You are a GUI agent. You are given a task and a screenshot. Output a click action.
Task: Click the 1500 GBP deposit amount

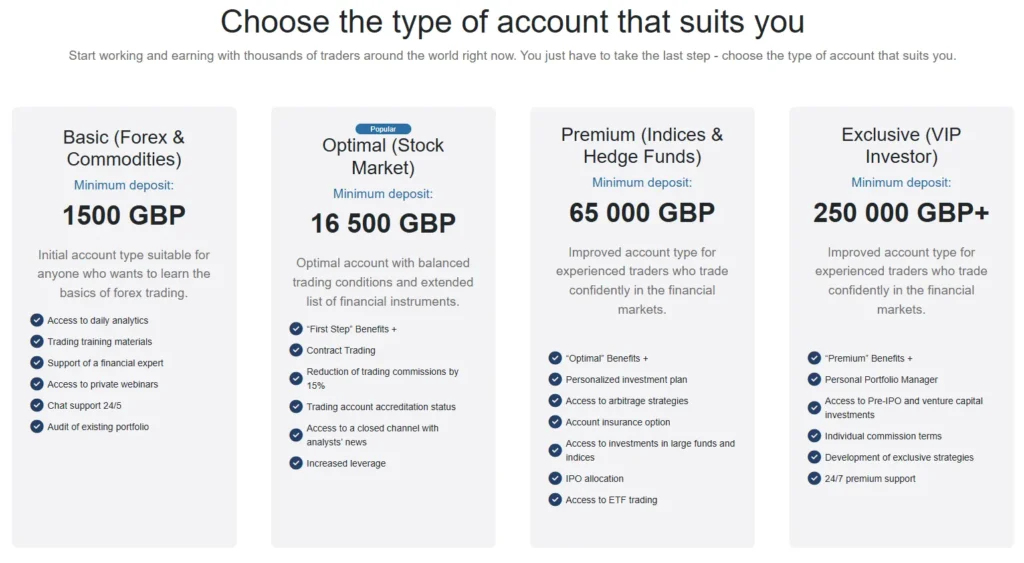point(124,215)
